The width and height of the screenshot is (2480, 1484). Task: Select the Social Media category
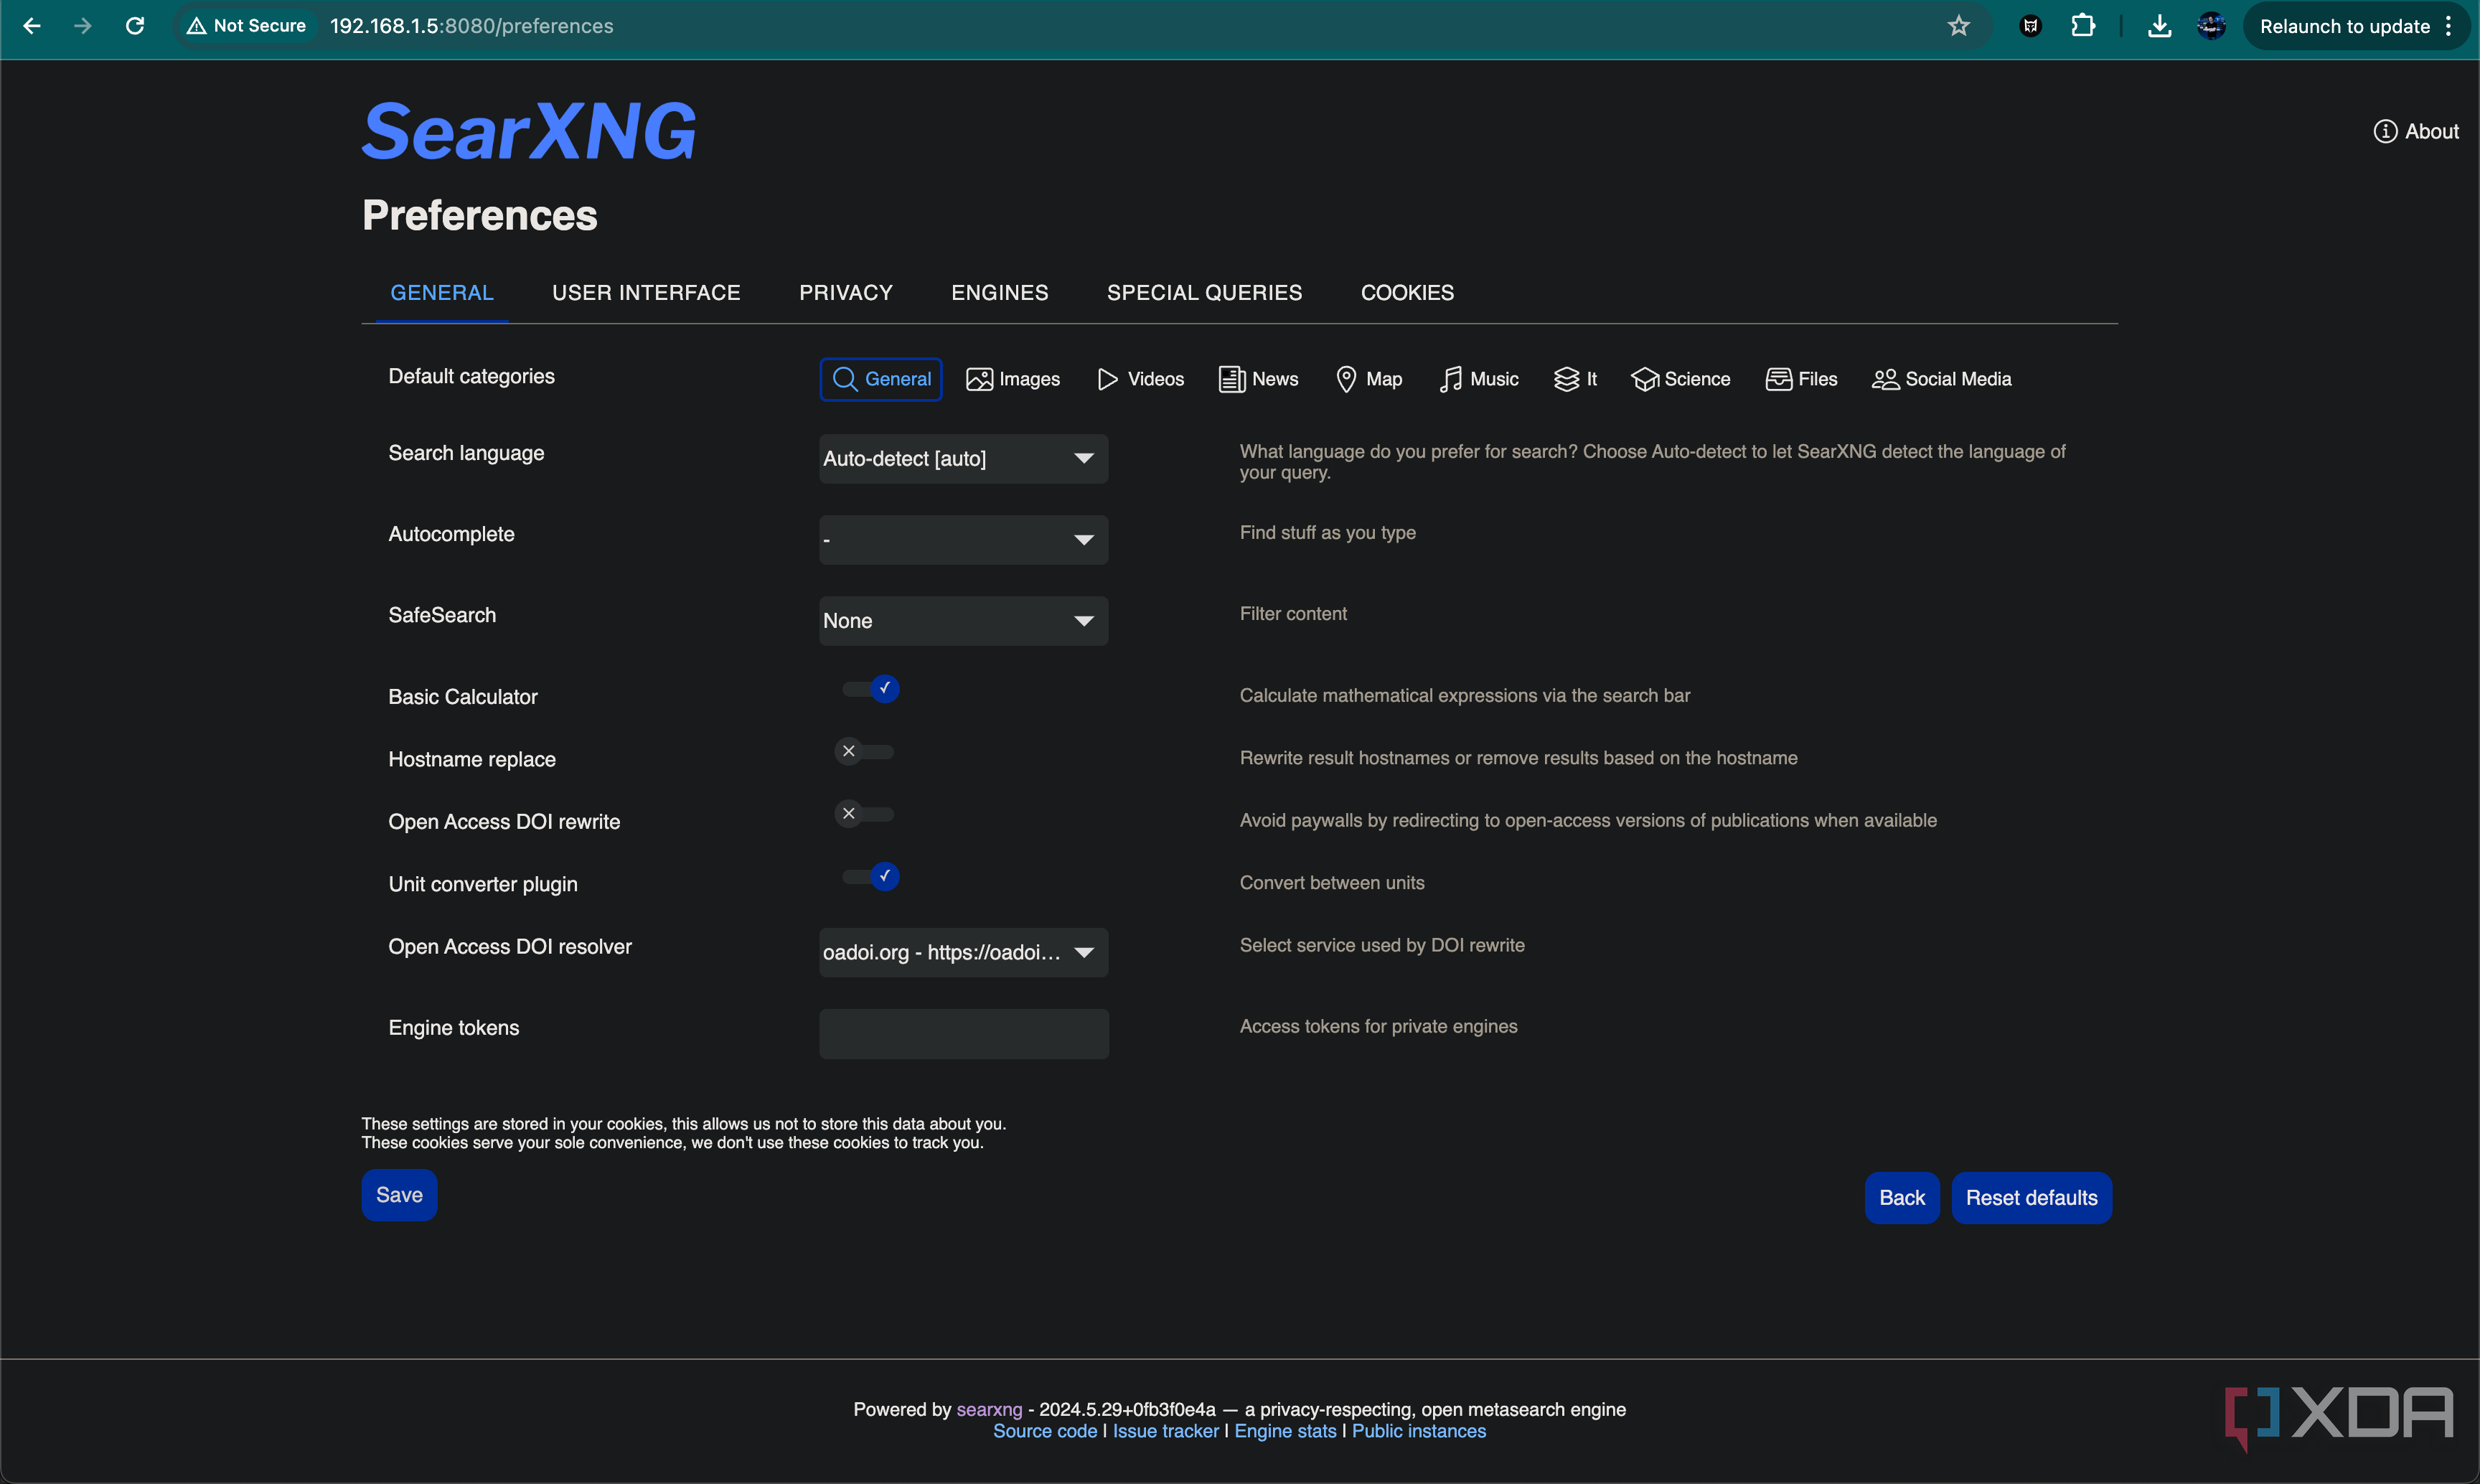click(1942, 379)
